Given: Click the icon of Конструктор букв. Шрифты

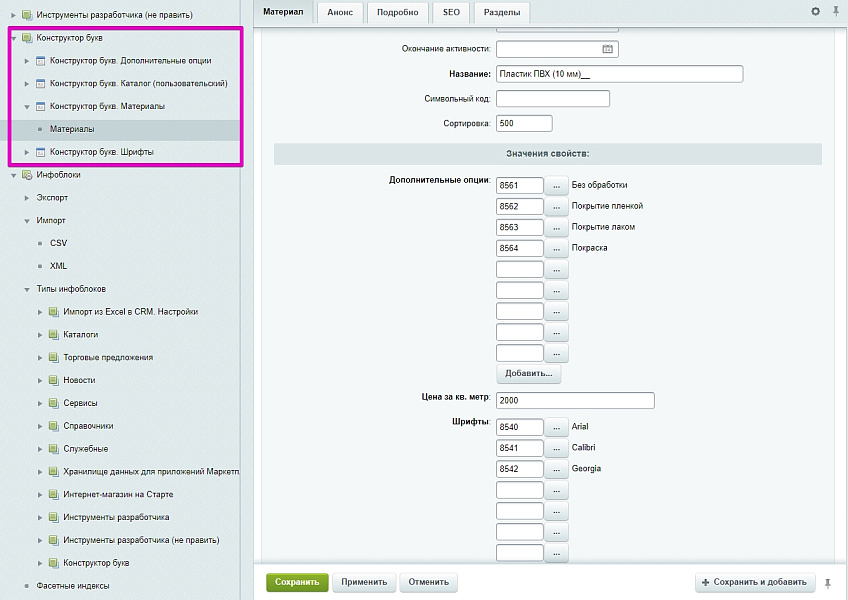Looking at the screenshot, I should click(40, 152).
